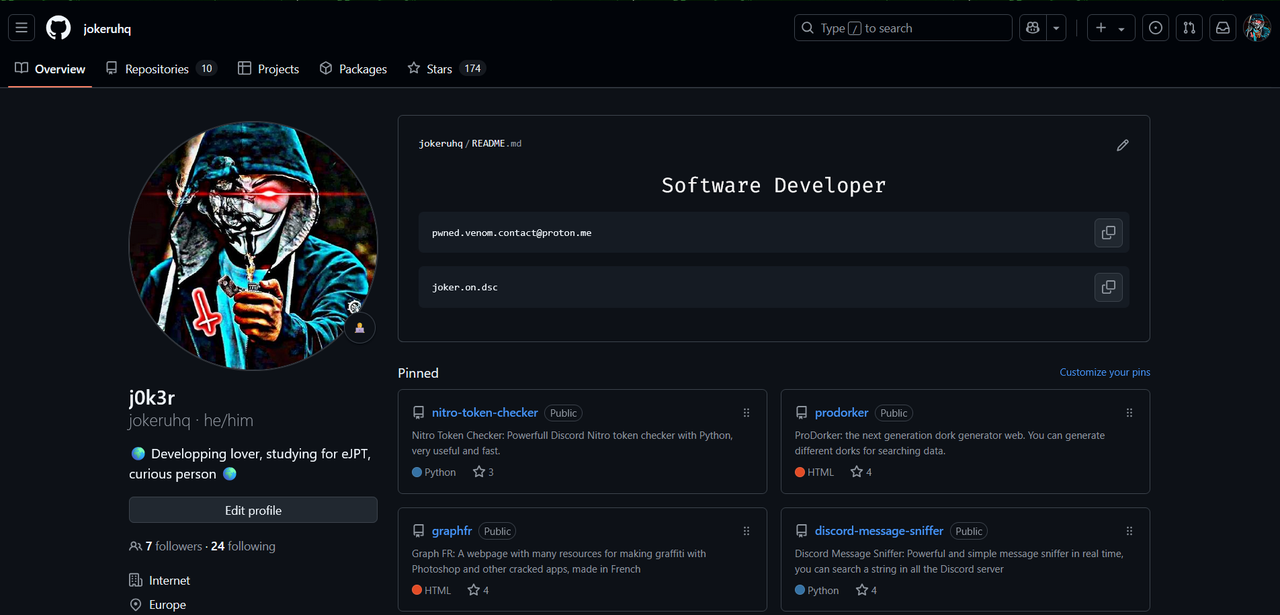The image size is (1280, 615).
Task: Click the 'j0k3r' display name
Action: tap(152, 398)
